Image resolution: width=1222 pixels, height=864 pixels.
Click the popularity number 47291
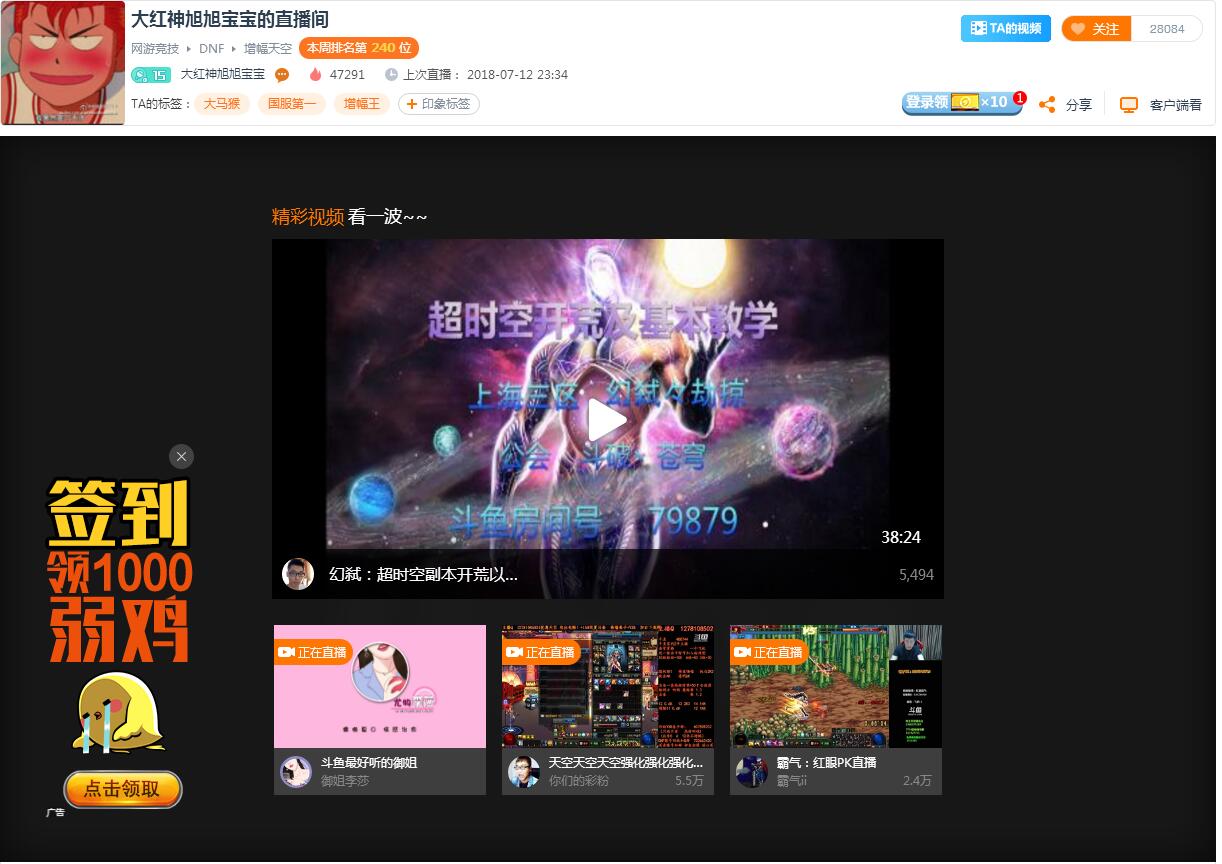pyautogui.click(x=347, y=75)
